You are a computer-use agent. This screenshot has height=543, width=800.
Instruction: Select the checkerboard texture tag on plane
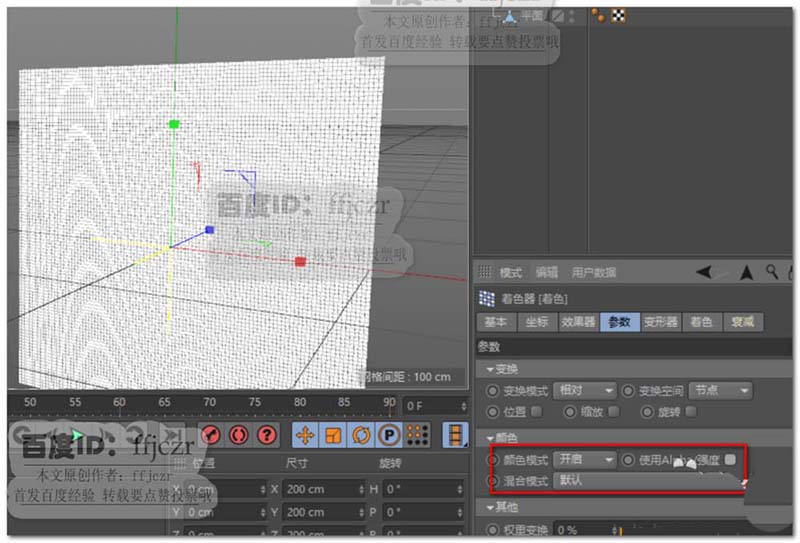point(618,15)
